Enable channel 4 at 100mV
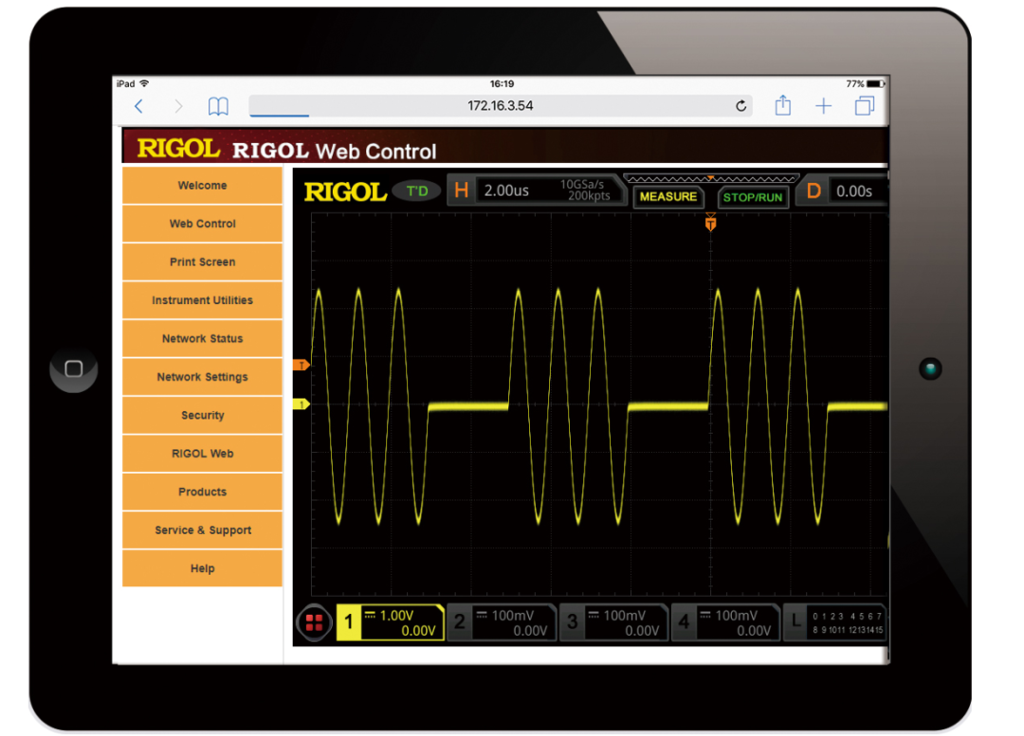 (x=726, y=622)
